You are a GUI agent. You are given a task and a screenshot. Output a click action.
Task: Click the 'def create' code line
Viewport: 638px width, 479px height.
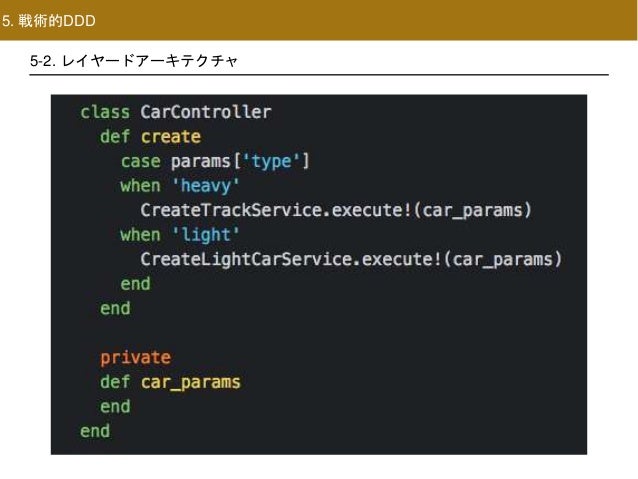click(151, 137)
